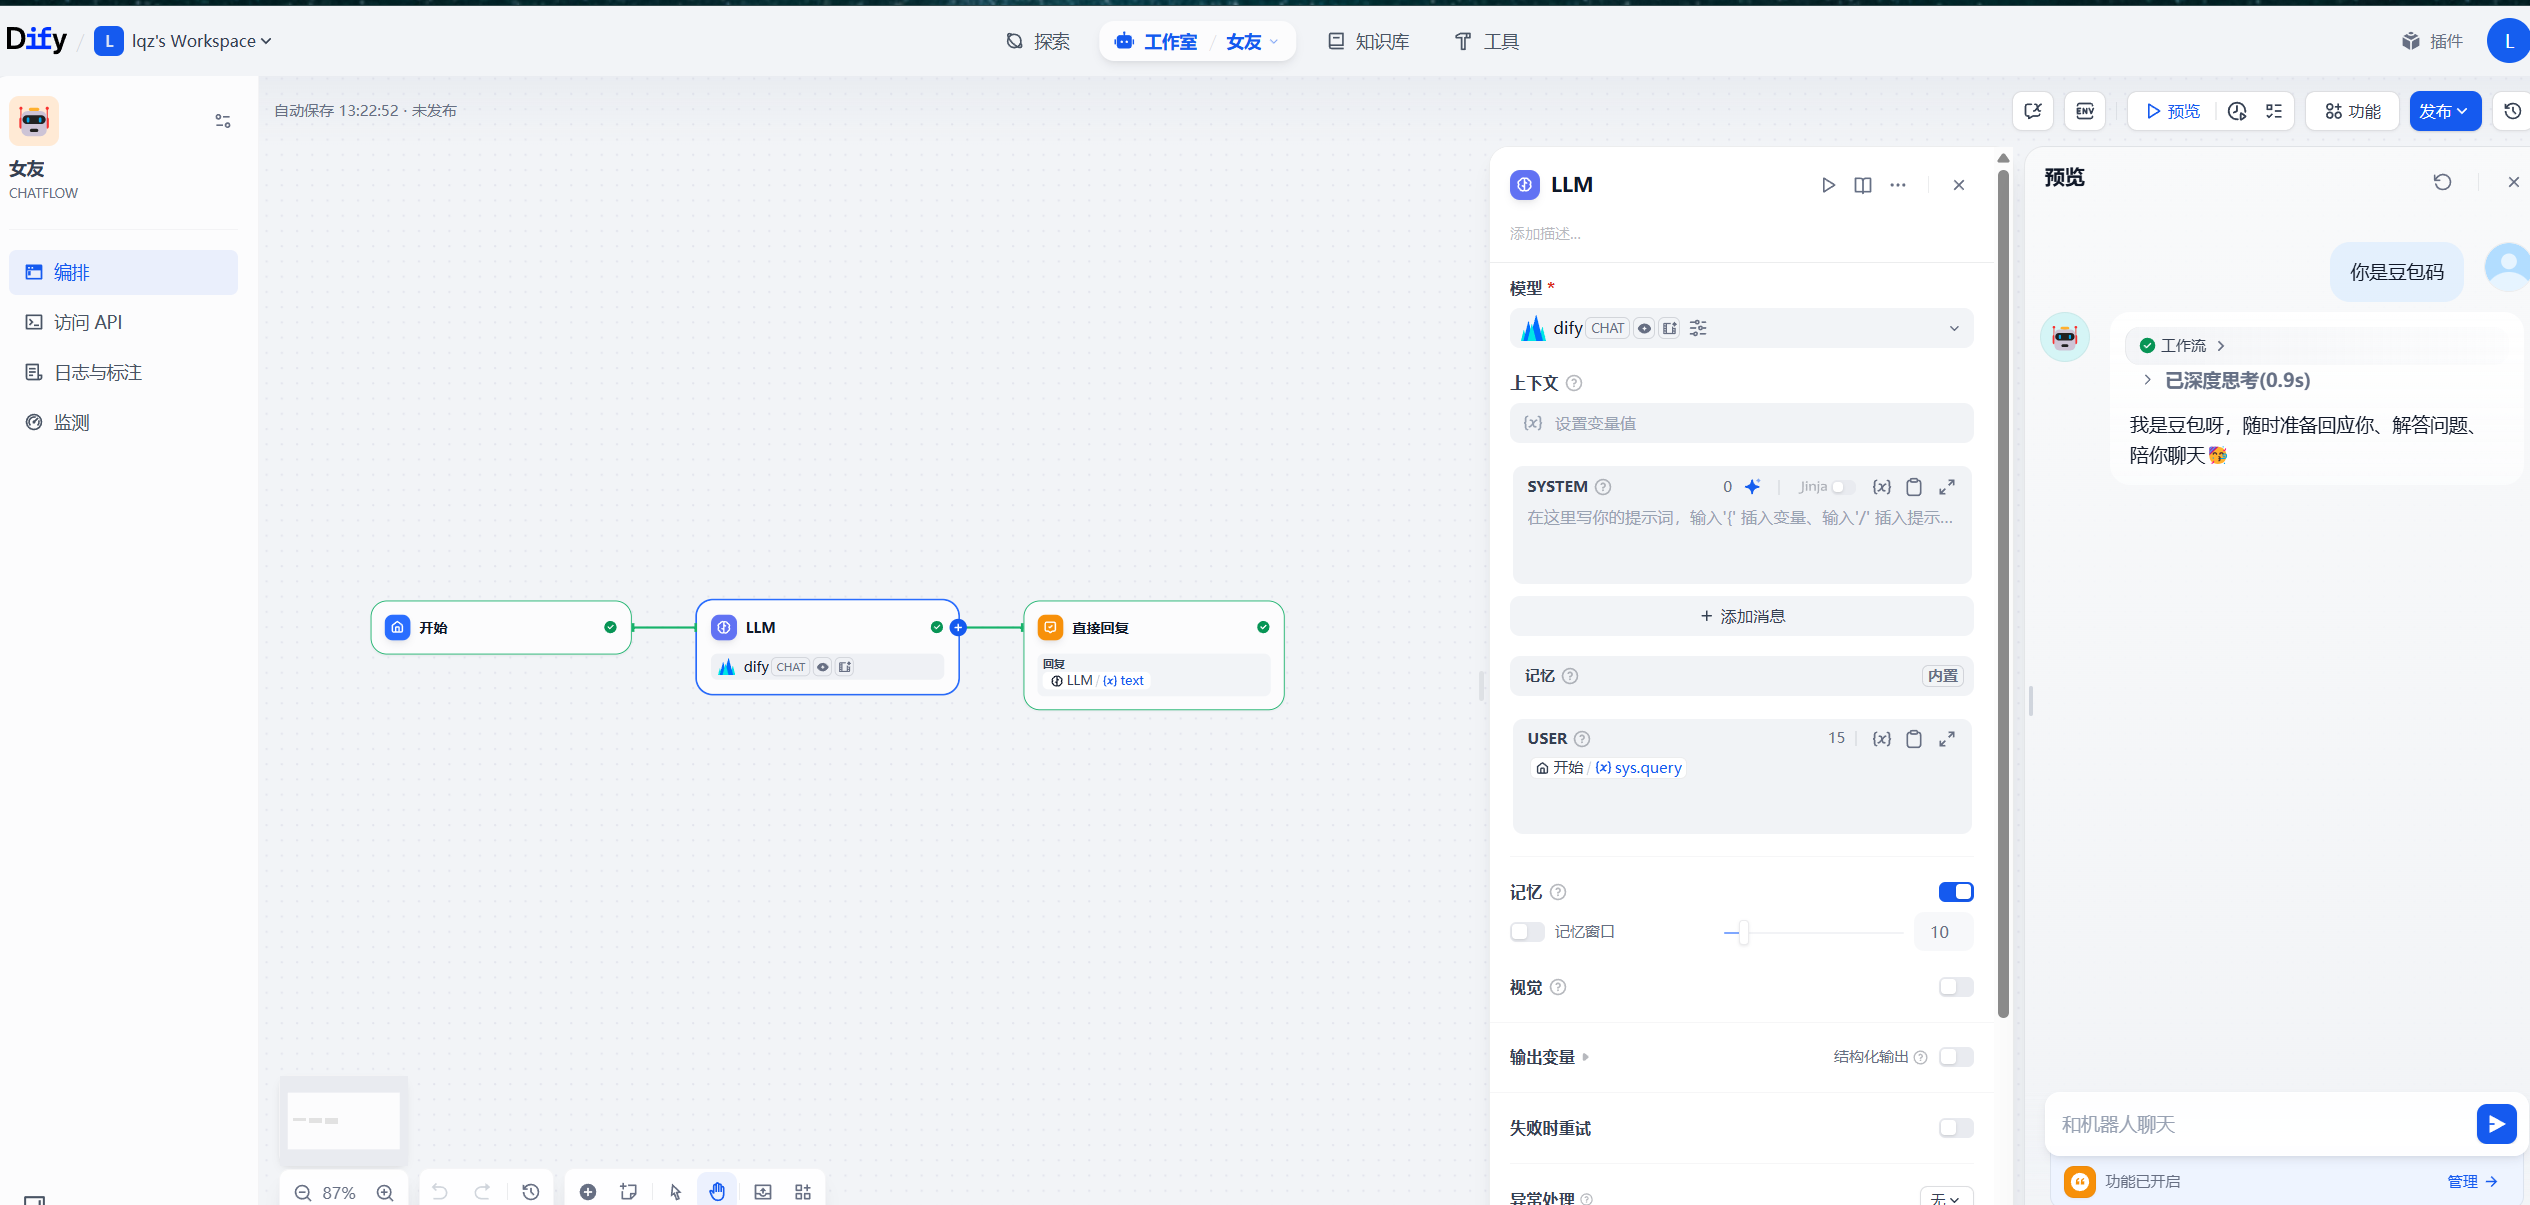2530x1205 pixels.
Task: Enable the vision toggle
Action: click(x=1955, y=987)
